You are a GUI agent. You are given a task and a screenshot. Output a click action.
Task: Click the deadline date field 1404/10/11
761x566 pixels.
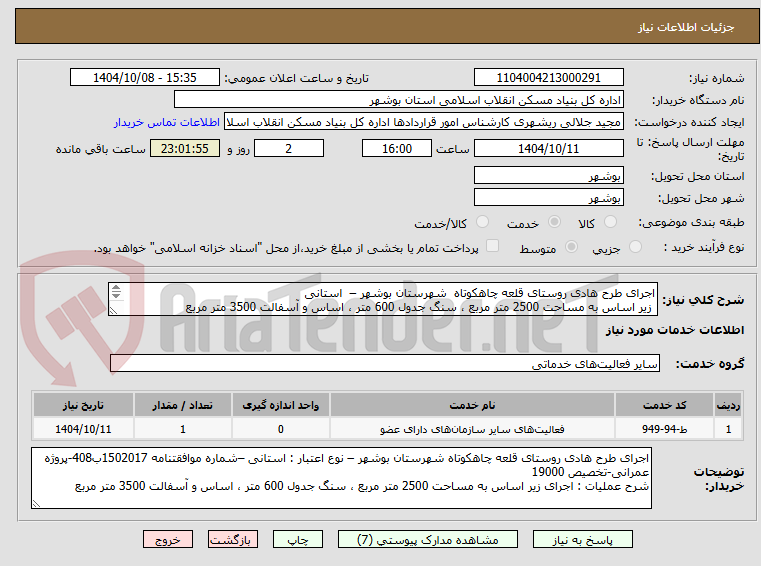coord(548,149)
